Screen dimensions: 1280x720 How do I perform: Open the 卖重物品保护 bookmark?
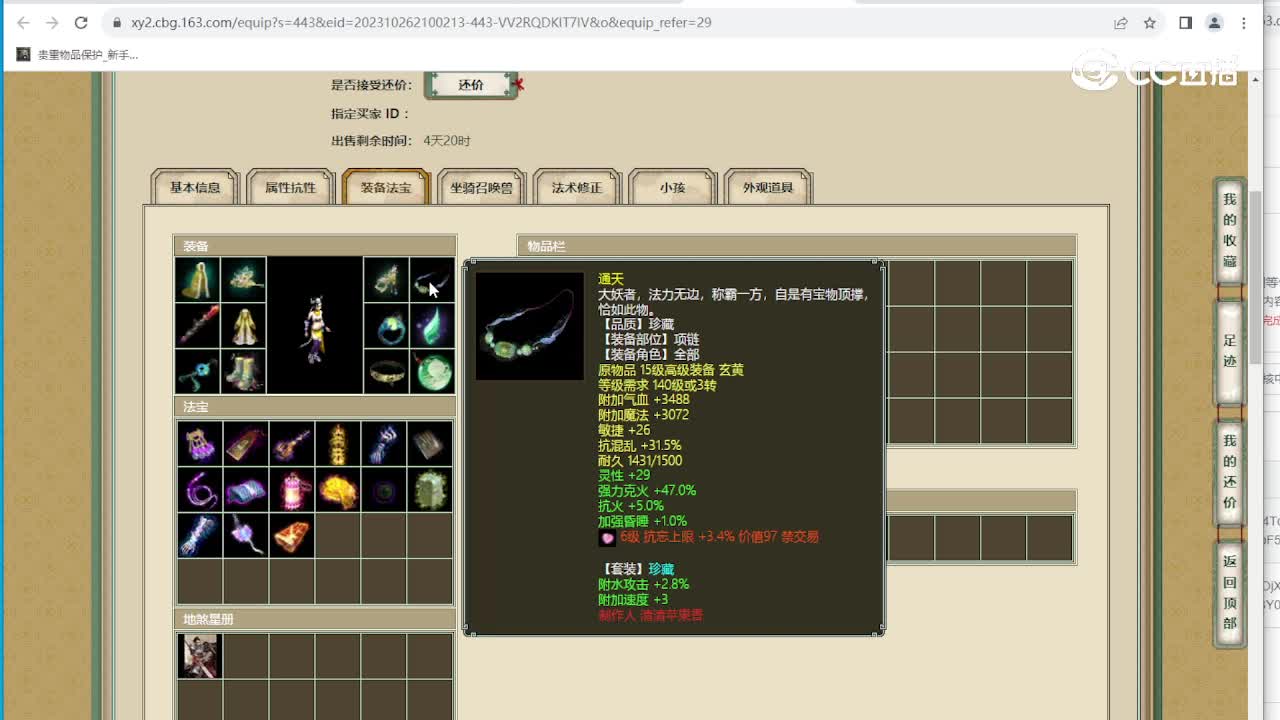click(77, 54)
